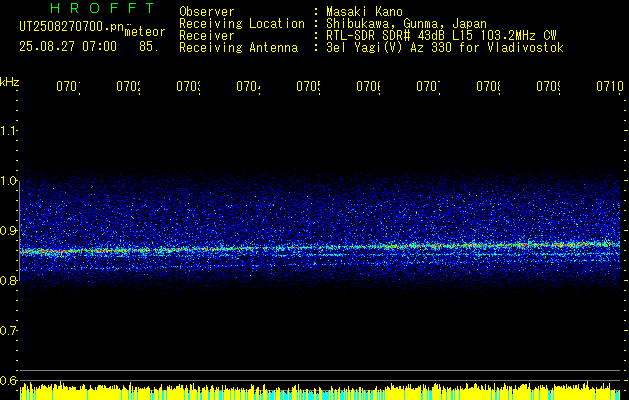Click the location Shibukawa, Gunma, Japan
Viewport: 629px width, 400px height.
[406, 24]
